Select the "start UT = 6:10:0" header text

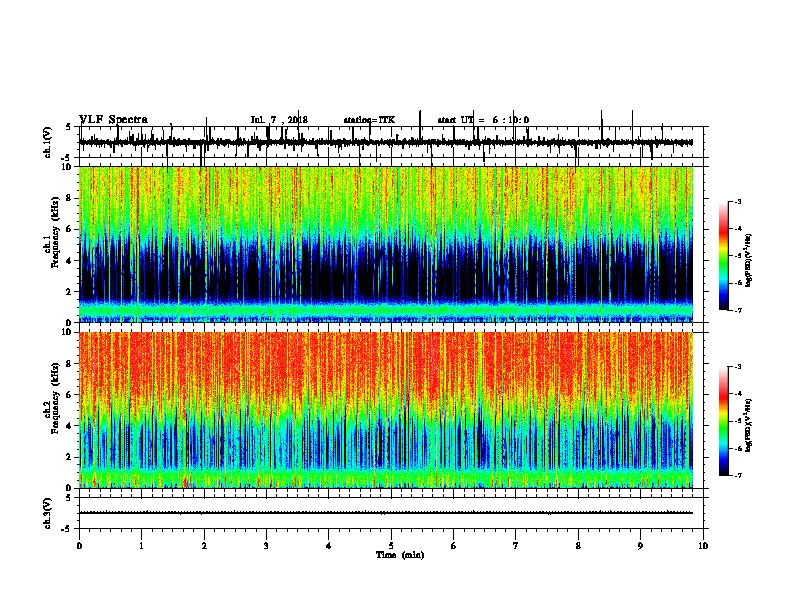pyautogui.click(x=483, y=120)
